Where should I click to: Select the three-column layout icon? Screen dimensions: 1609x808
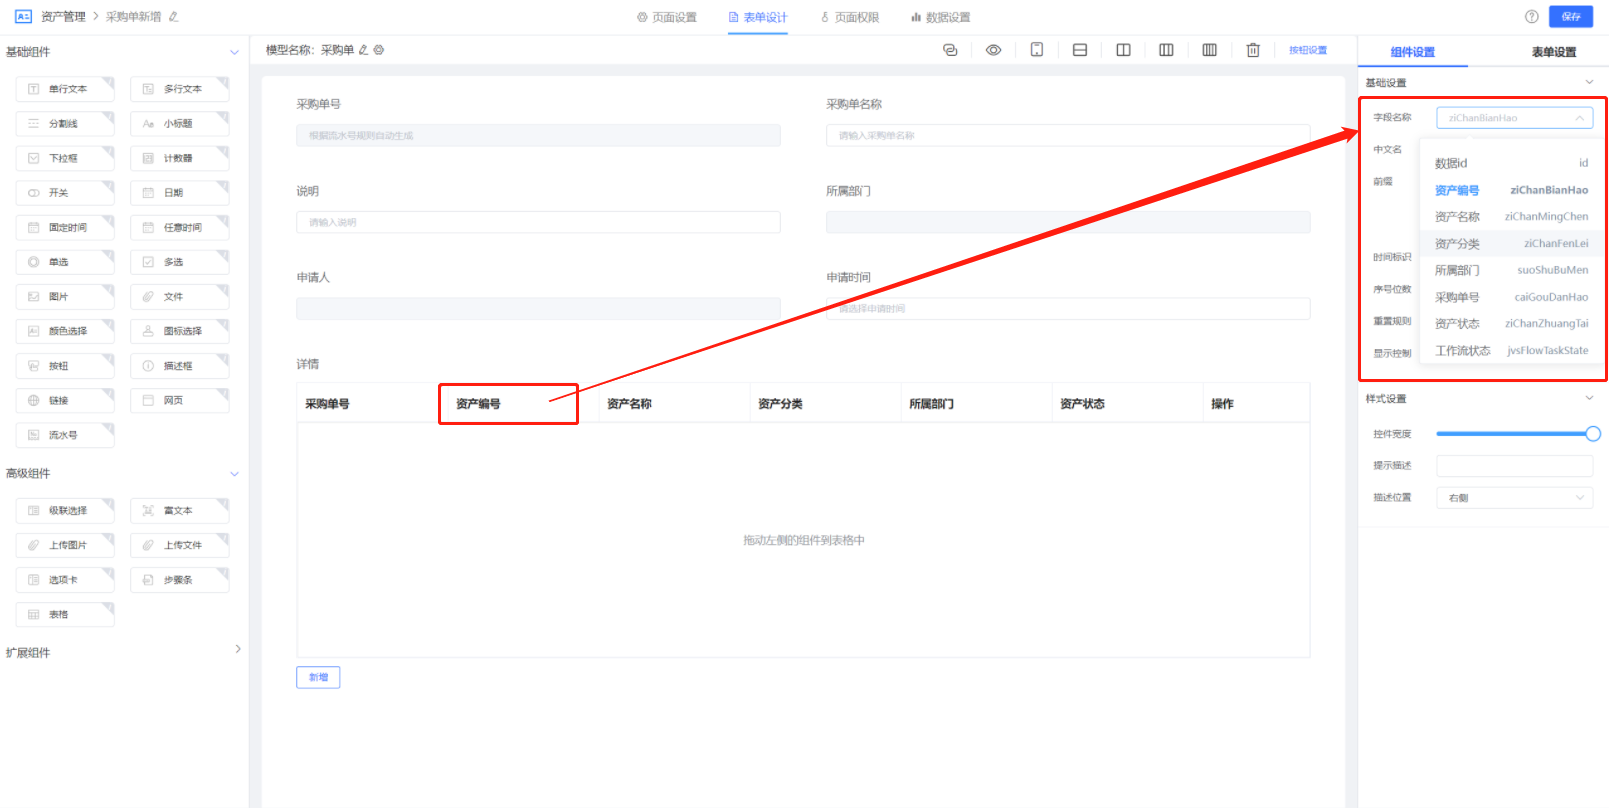(x=1166, y=50)
